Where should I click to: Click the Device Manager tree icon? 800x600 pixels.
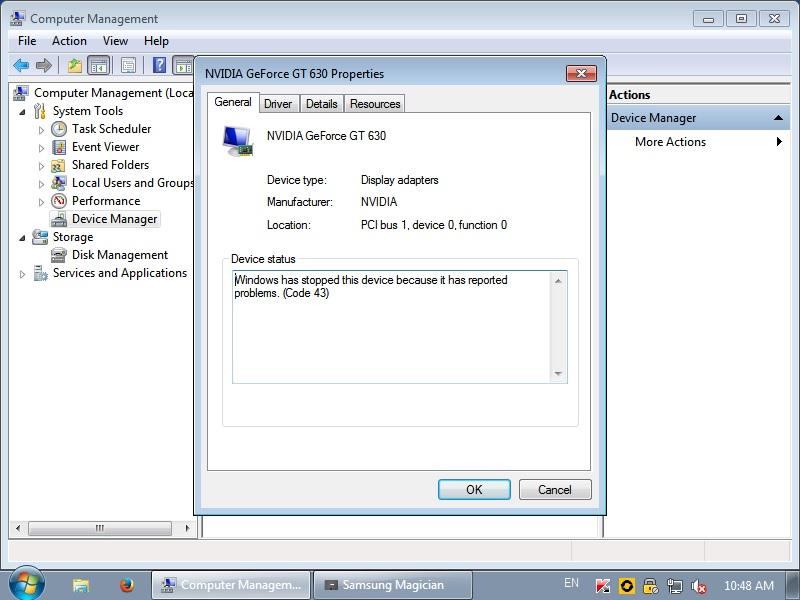pyautogui.click(x=59, y=219)
